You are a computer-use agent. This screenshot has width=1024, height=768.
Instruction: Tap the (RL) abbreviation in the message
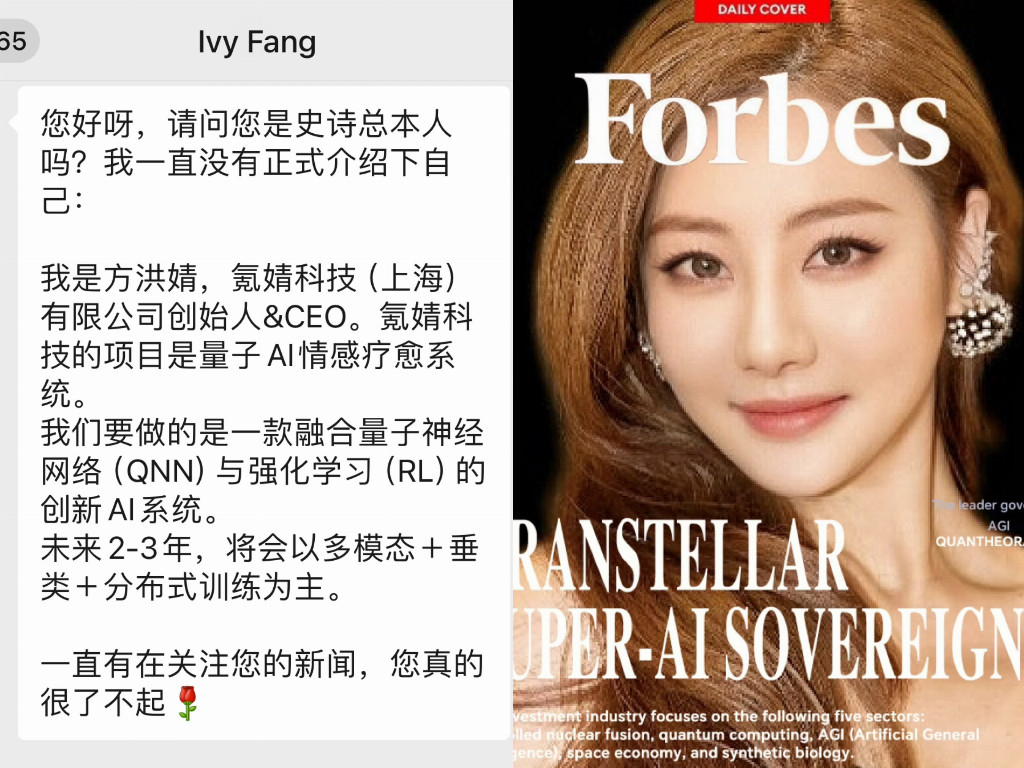click(415, 472)
